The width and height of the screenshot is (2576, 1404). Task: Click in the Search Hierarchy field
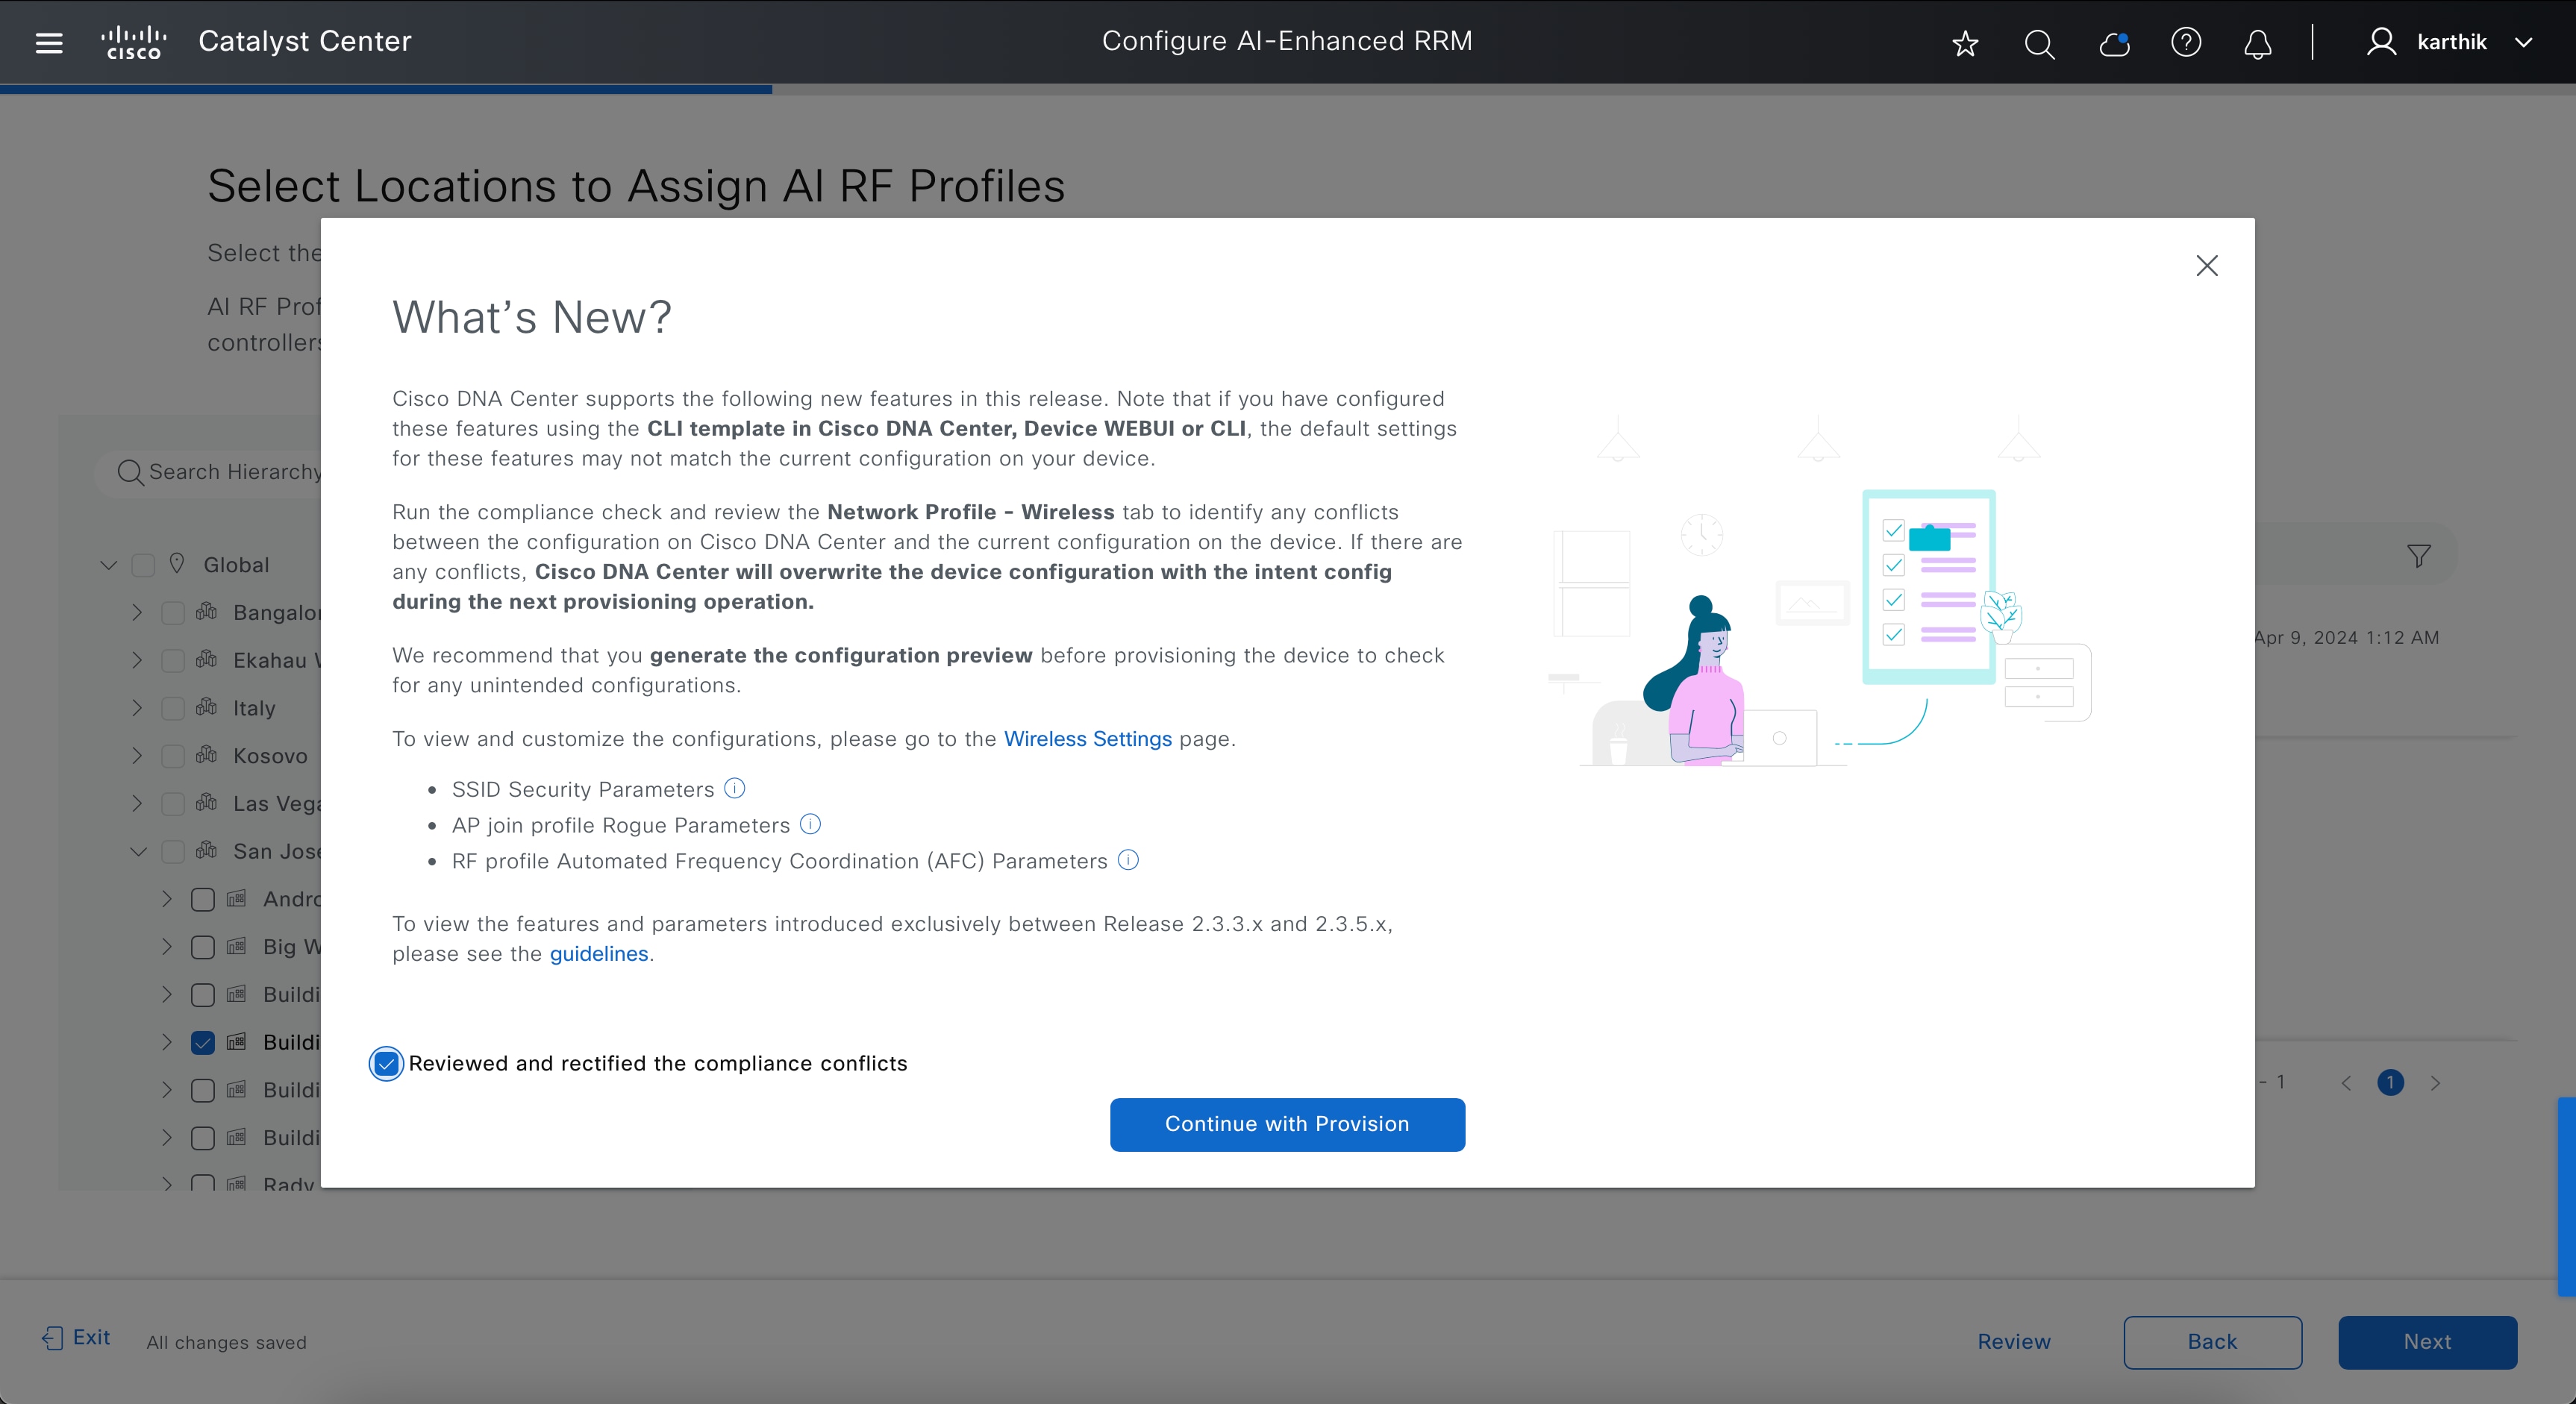(x=230, y=472)
